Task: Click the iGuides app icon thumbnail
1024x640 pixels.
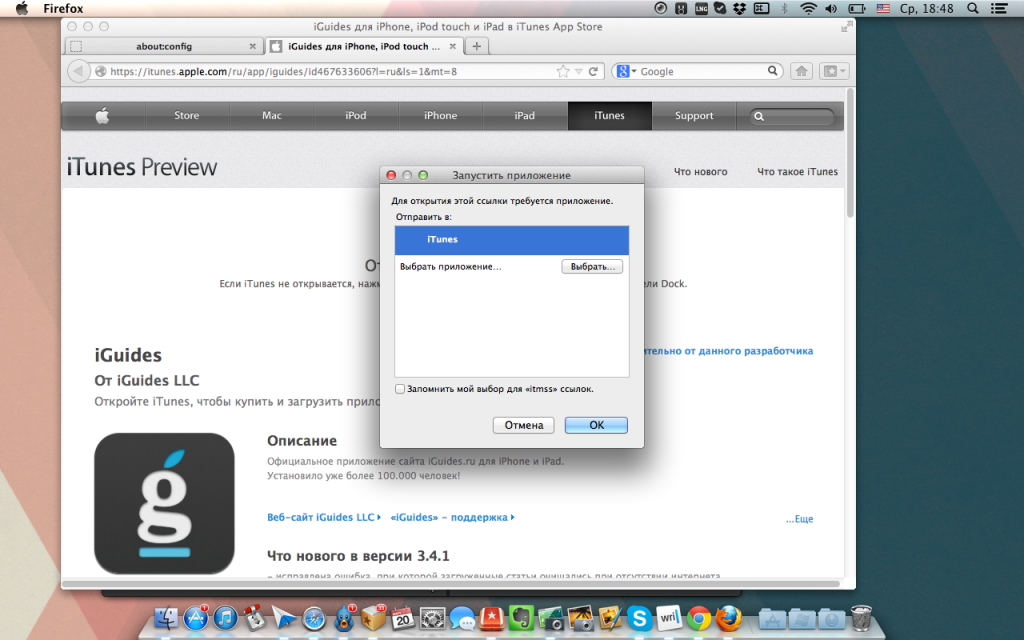Action: 165,504
